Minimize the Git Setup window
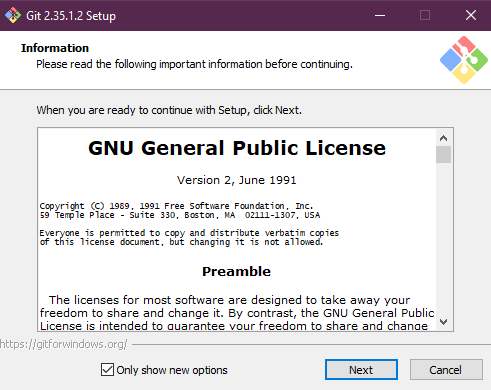This screenshot has width=491, height=390. point(380,15)
